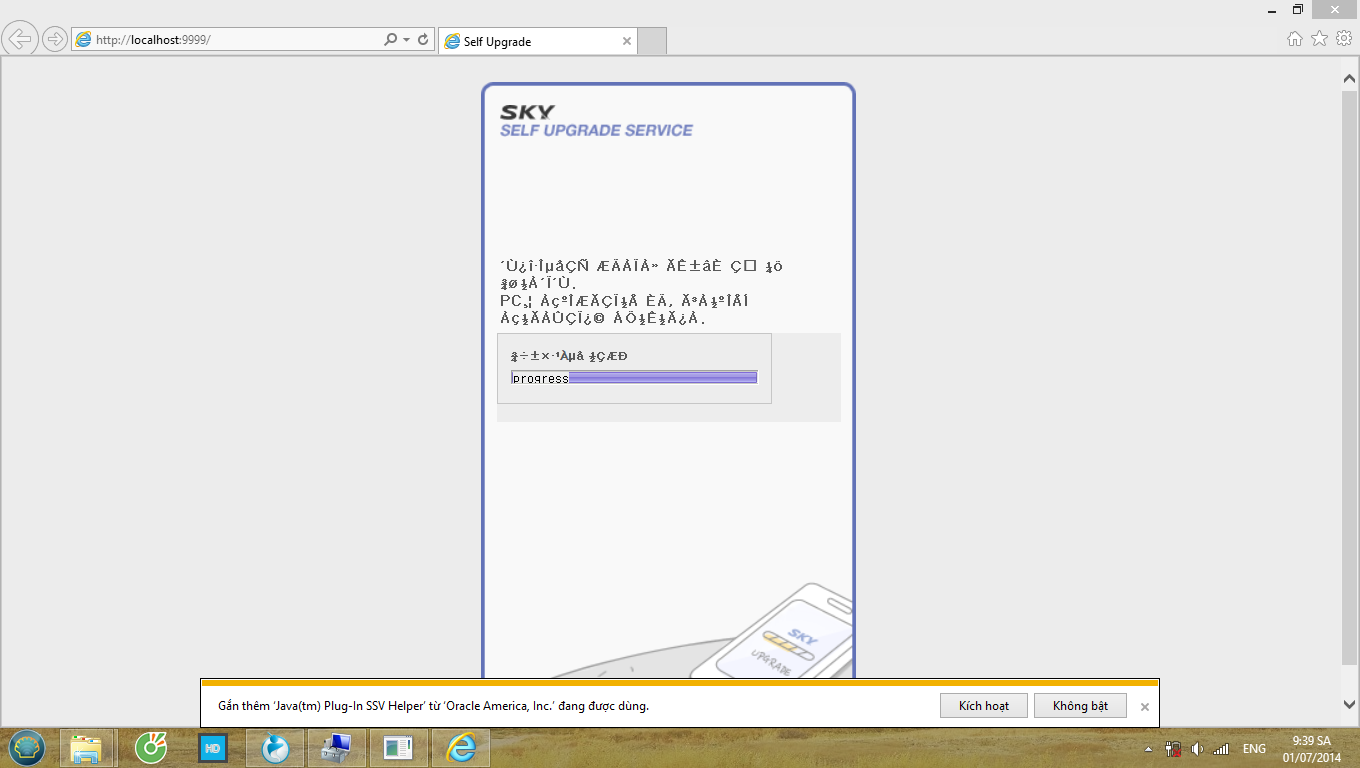Open the Home page icon
The width and height of the screenshot is (1360, 768).
click(1295, 39)
